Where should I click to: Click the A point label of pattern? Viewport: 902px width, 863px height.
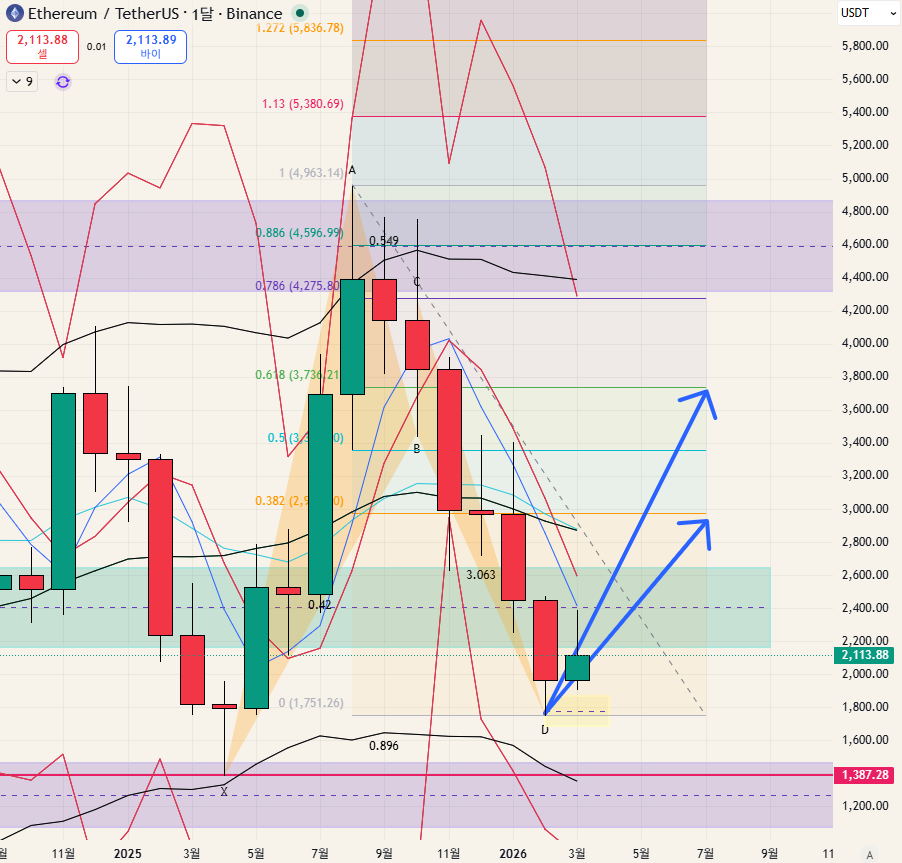353,170
